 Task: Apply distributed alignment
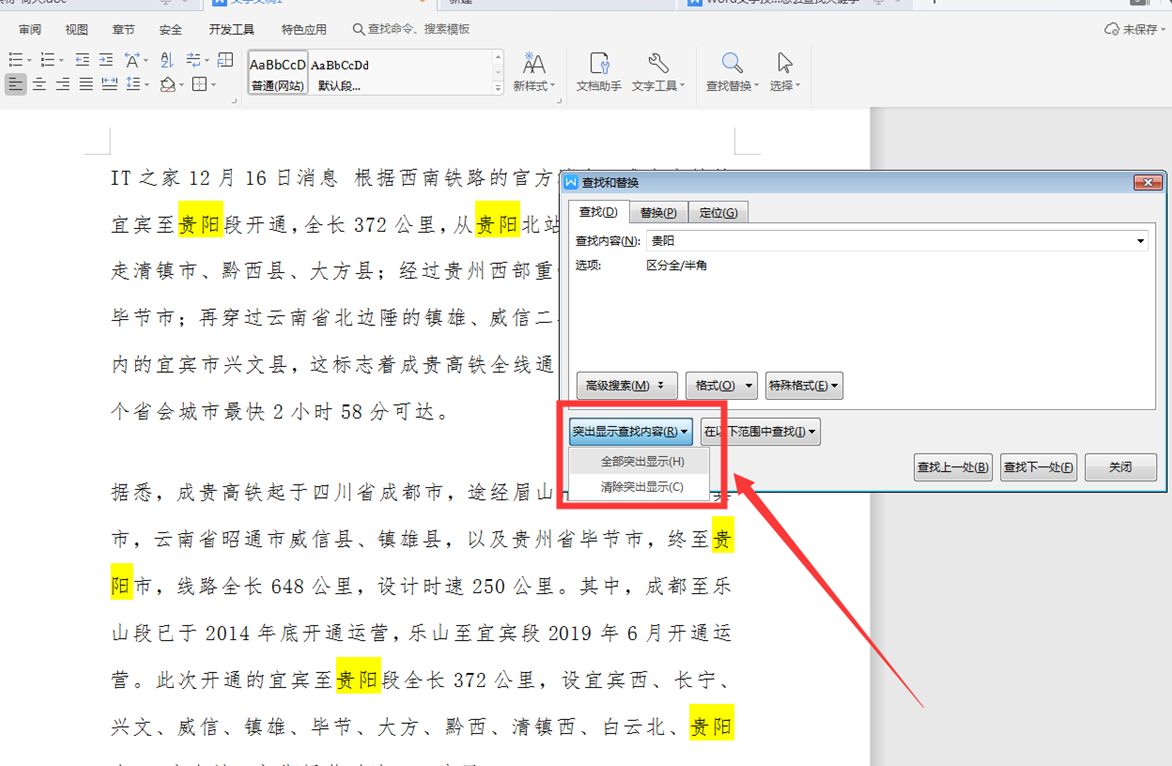coord(110,84)
